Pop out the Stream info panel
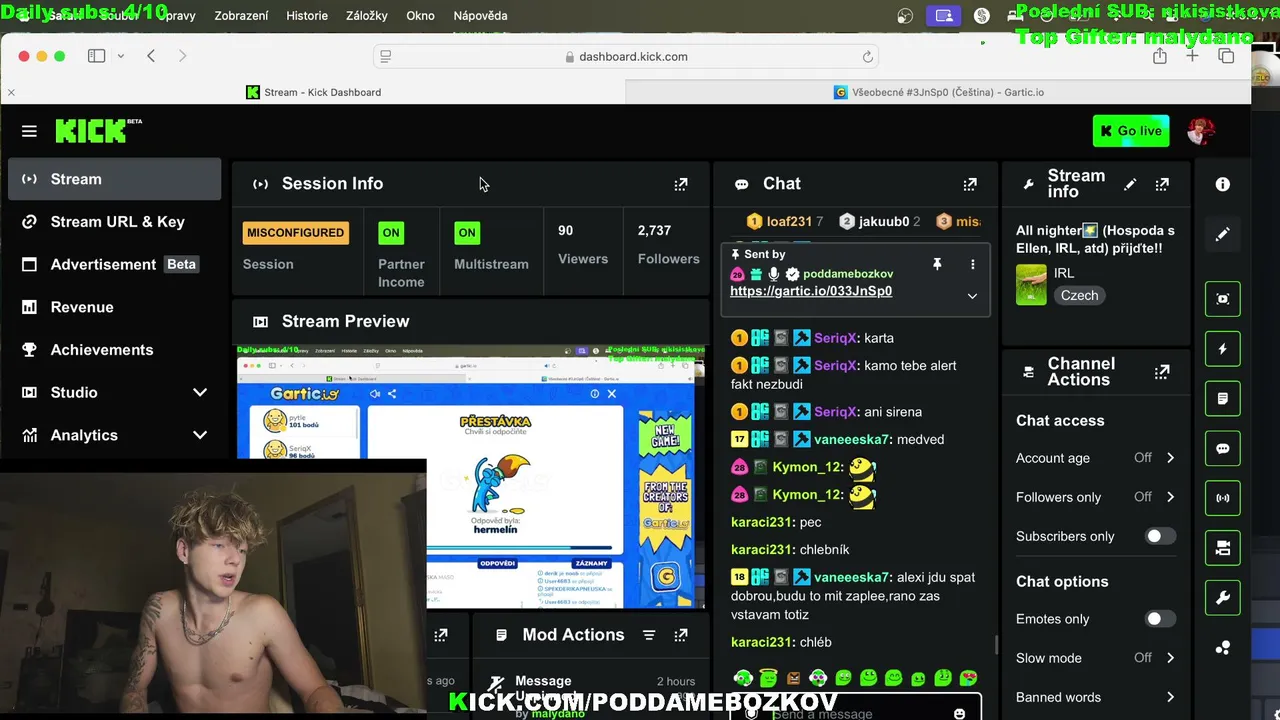Viewport: 1280px width, 720px height. point(1162,184)
